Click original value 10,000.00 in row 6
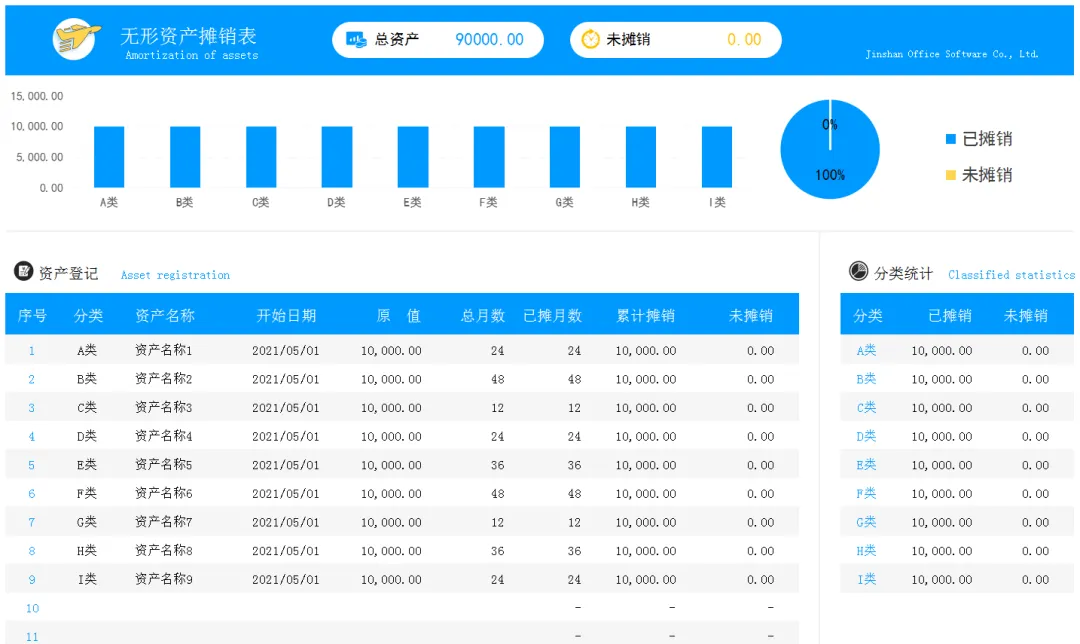Viewport: 1080px width, 644px height. point(391,494)
